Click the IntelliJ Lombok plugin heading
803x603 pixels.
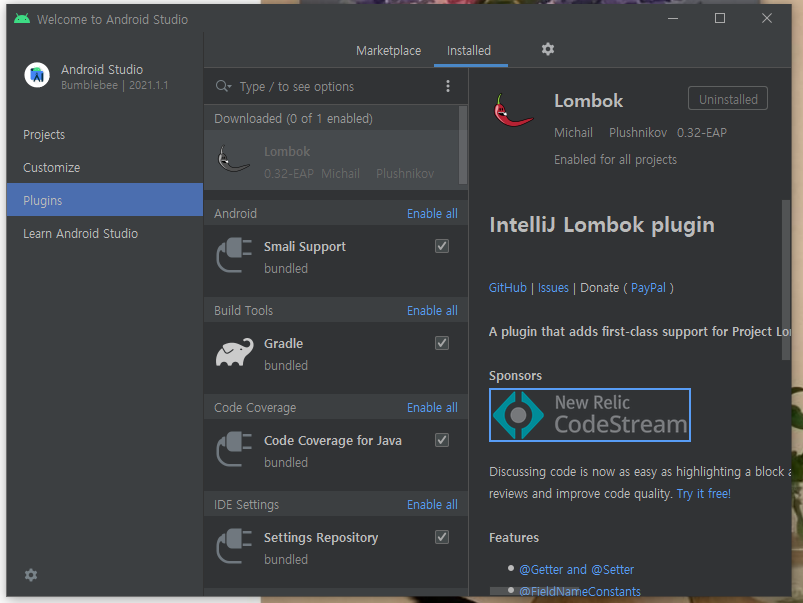point(602,225)
